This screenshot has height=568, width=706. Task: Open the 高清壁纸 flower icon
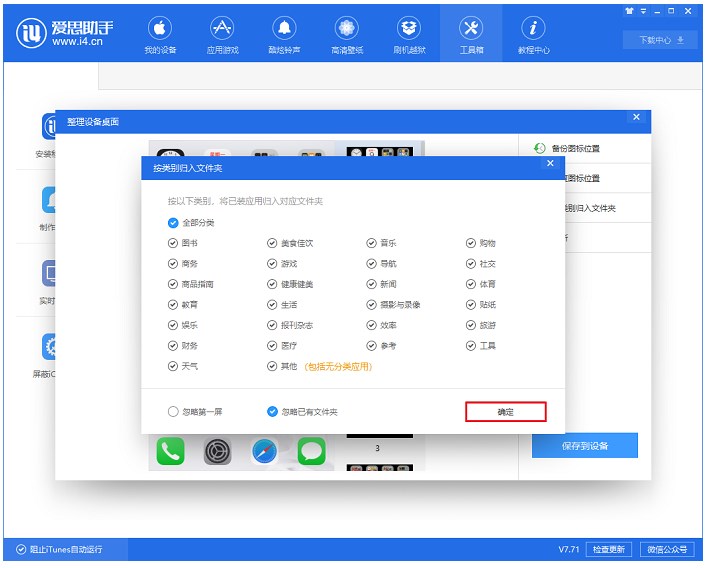pyautogui.click(x=346, y=28)
